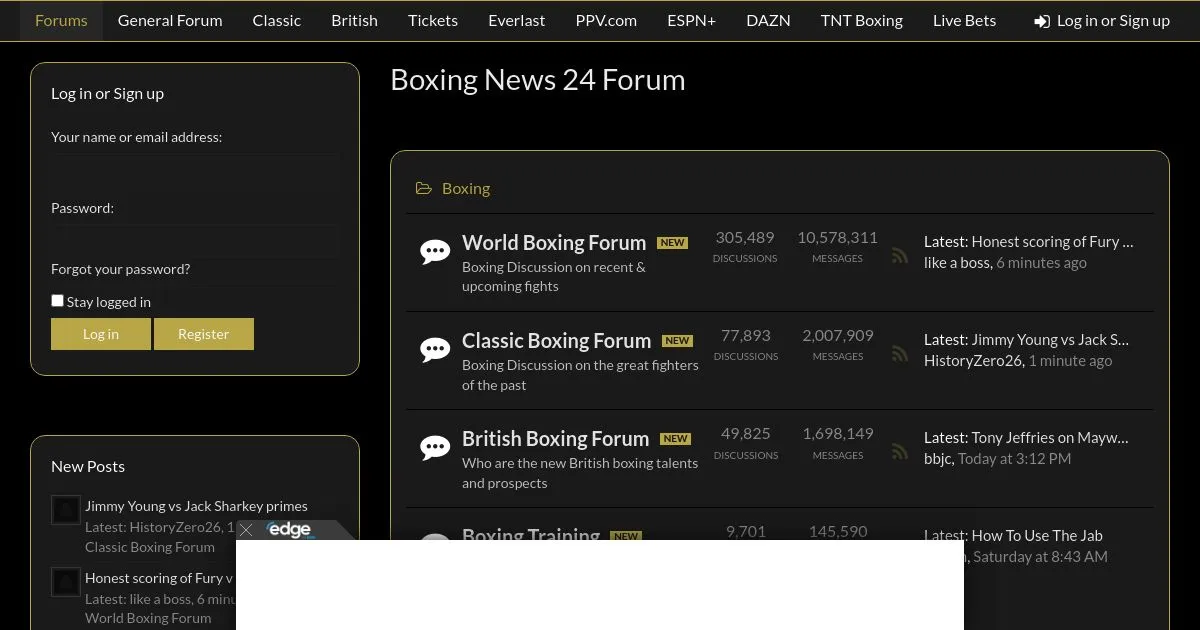Click speech bubble icon for British Boxing Forum

coord(435,447)
